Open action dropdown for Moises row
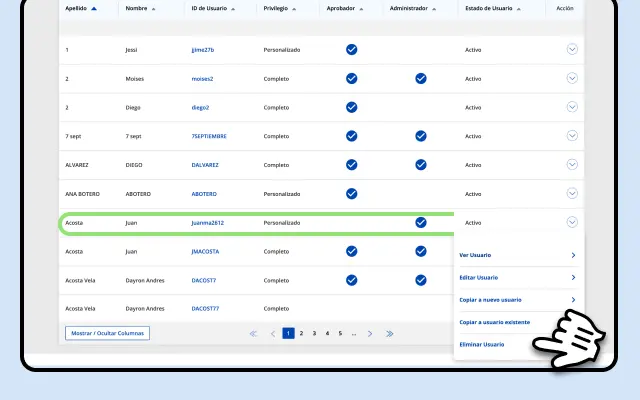Screen dimensions: 640x400 (572, 78)
